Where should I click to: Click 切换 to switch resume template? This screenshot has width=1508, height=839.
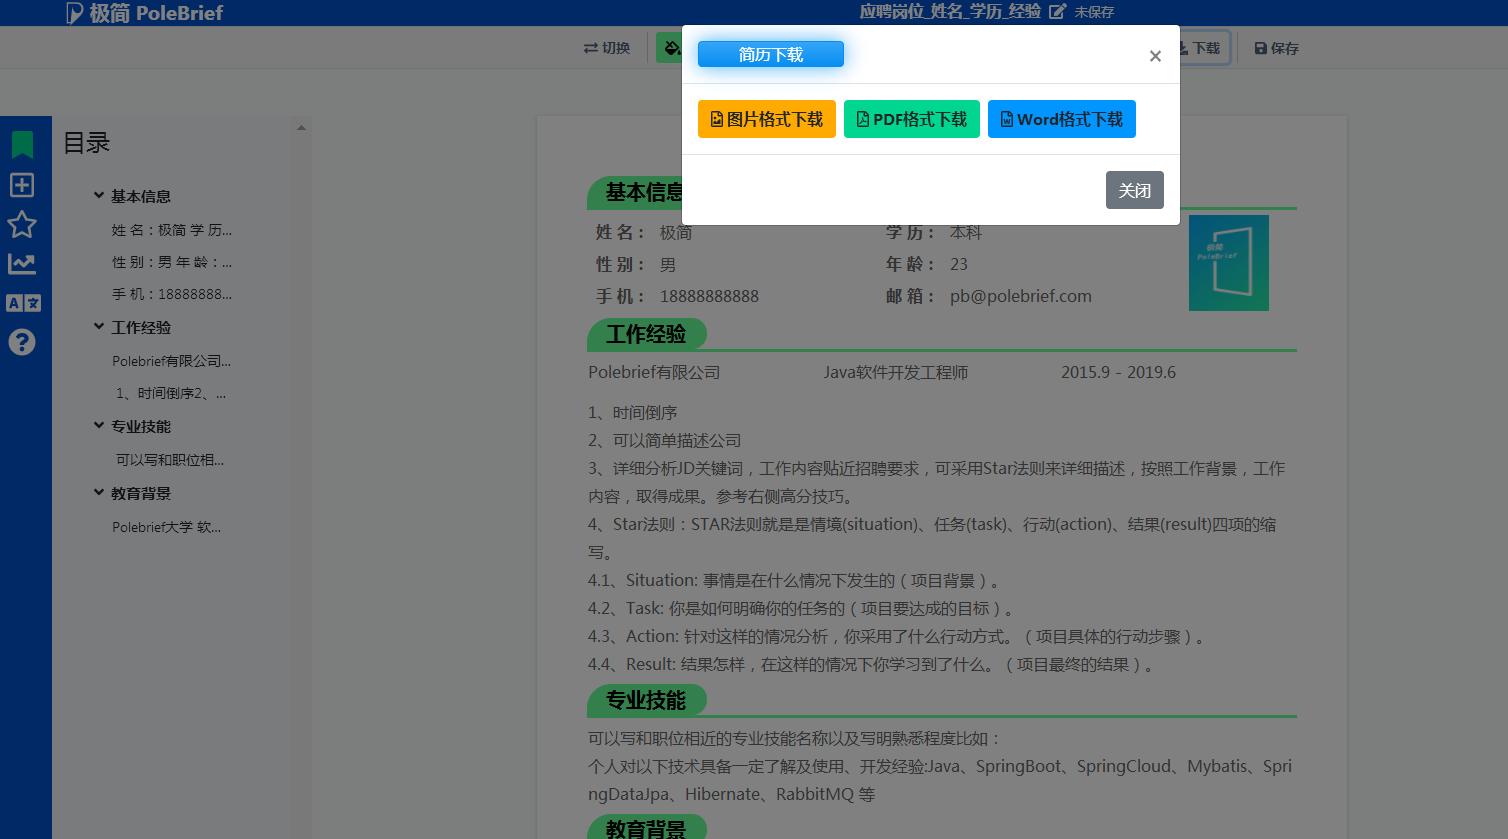pyautogui.click(x=605, y=47)
